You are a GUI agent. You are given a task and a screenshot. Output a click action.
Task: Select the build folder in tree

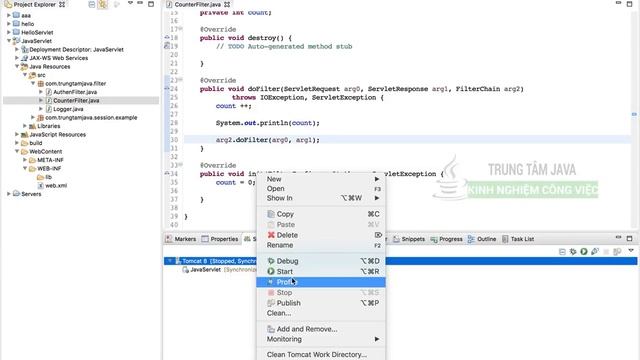tap(36, 143)
